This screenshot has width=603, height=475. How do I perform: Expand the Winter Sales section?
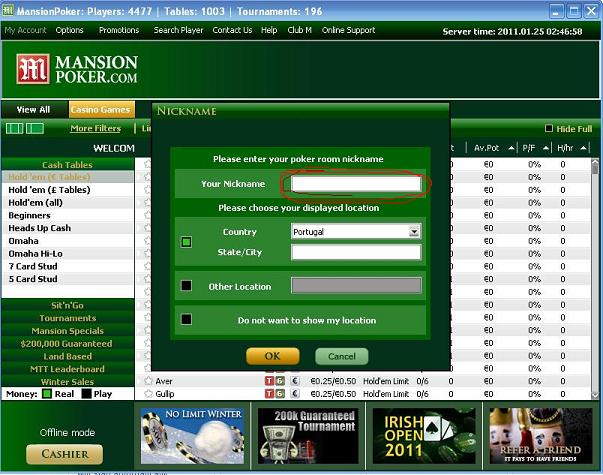point(67,382)
